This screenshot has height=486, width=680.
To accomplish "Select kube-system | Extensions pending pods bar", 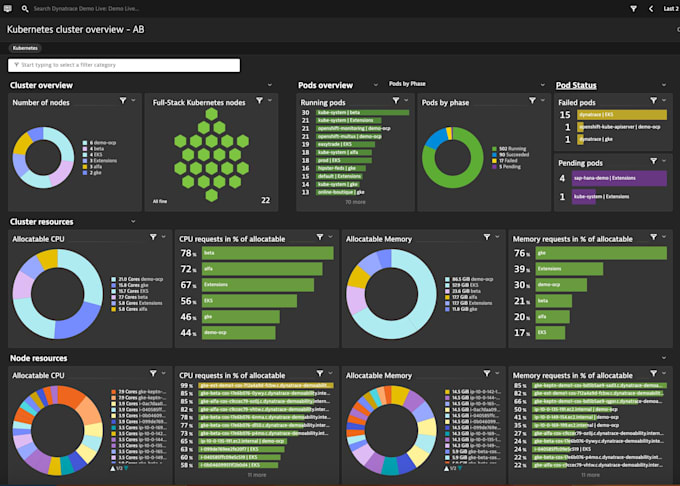I will pyautogui.click(x=584, y=196).
